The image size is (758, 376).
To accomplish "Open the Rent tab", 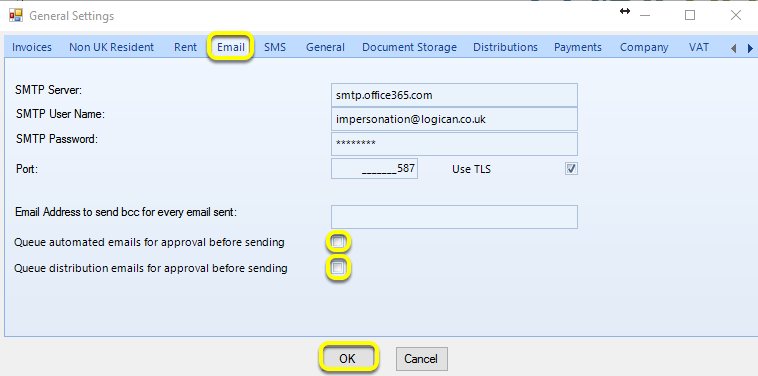I will pos(186,47).
